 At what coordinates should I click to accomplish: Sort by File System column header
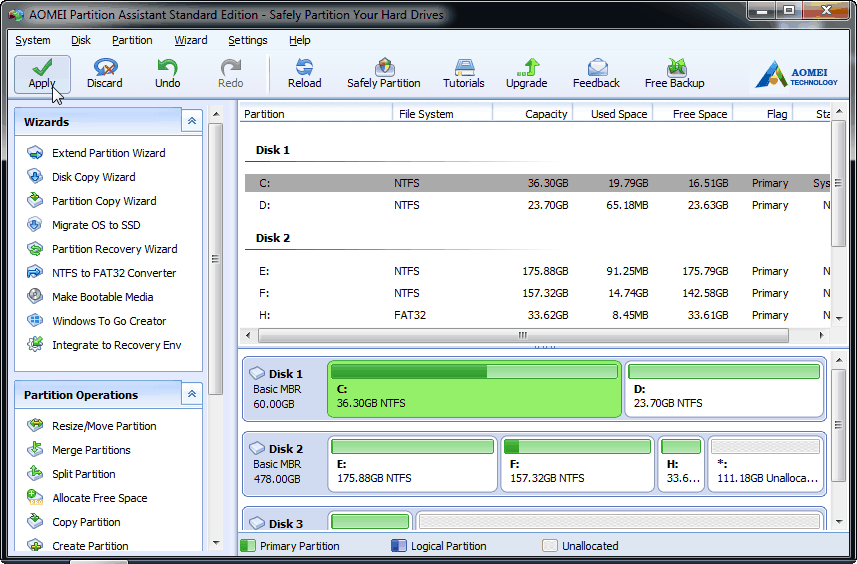click(442, 114)
